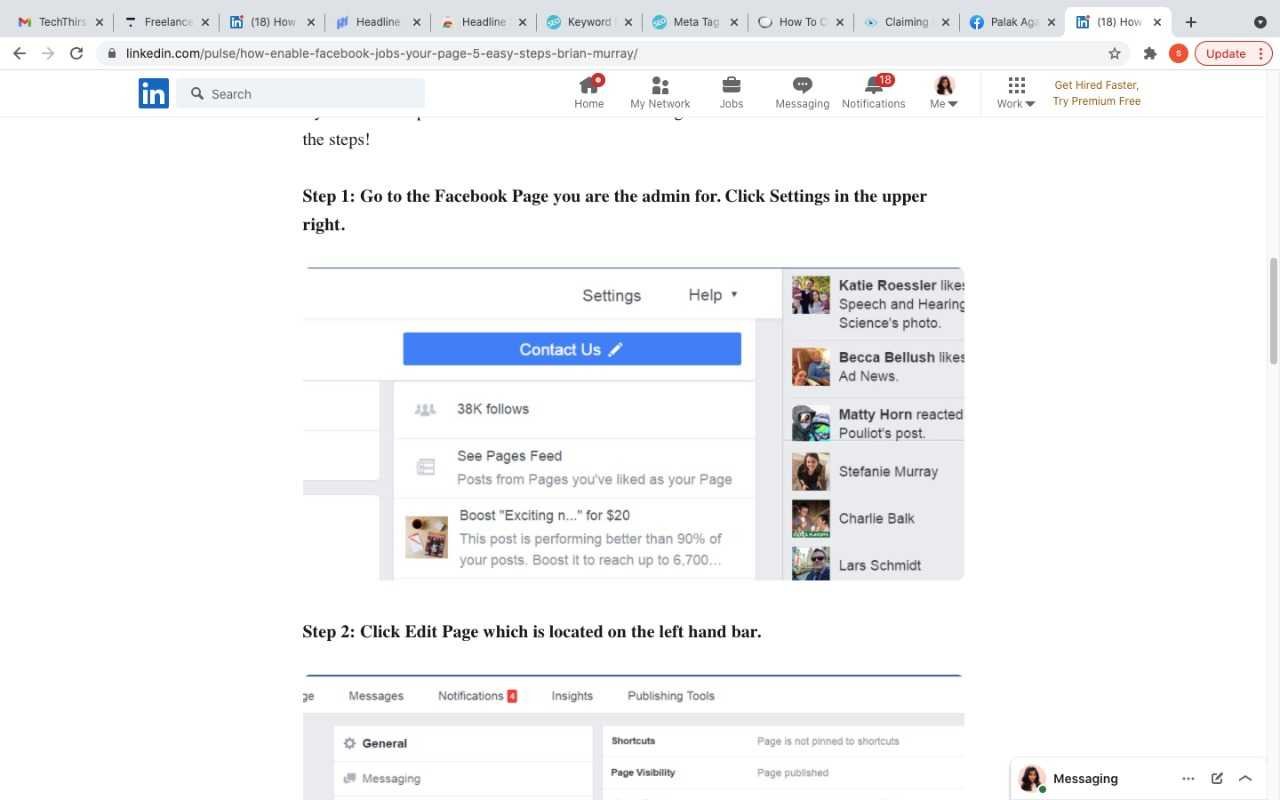The height and width of the screenshot is (800, 1280).
Task: Expand the Me profile dropdown
Action: [x=944, y=92]
